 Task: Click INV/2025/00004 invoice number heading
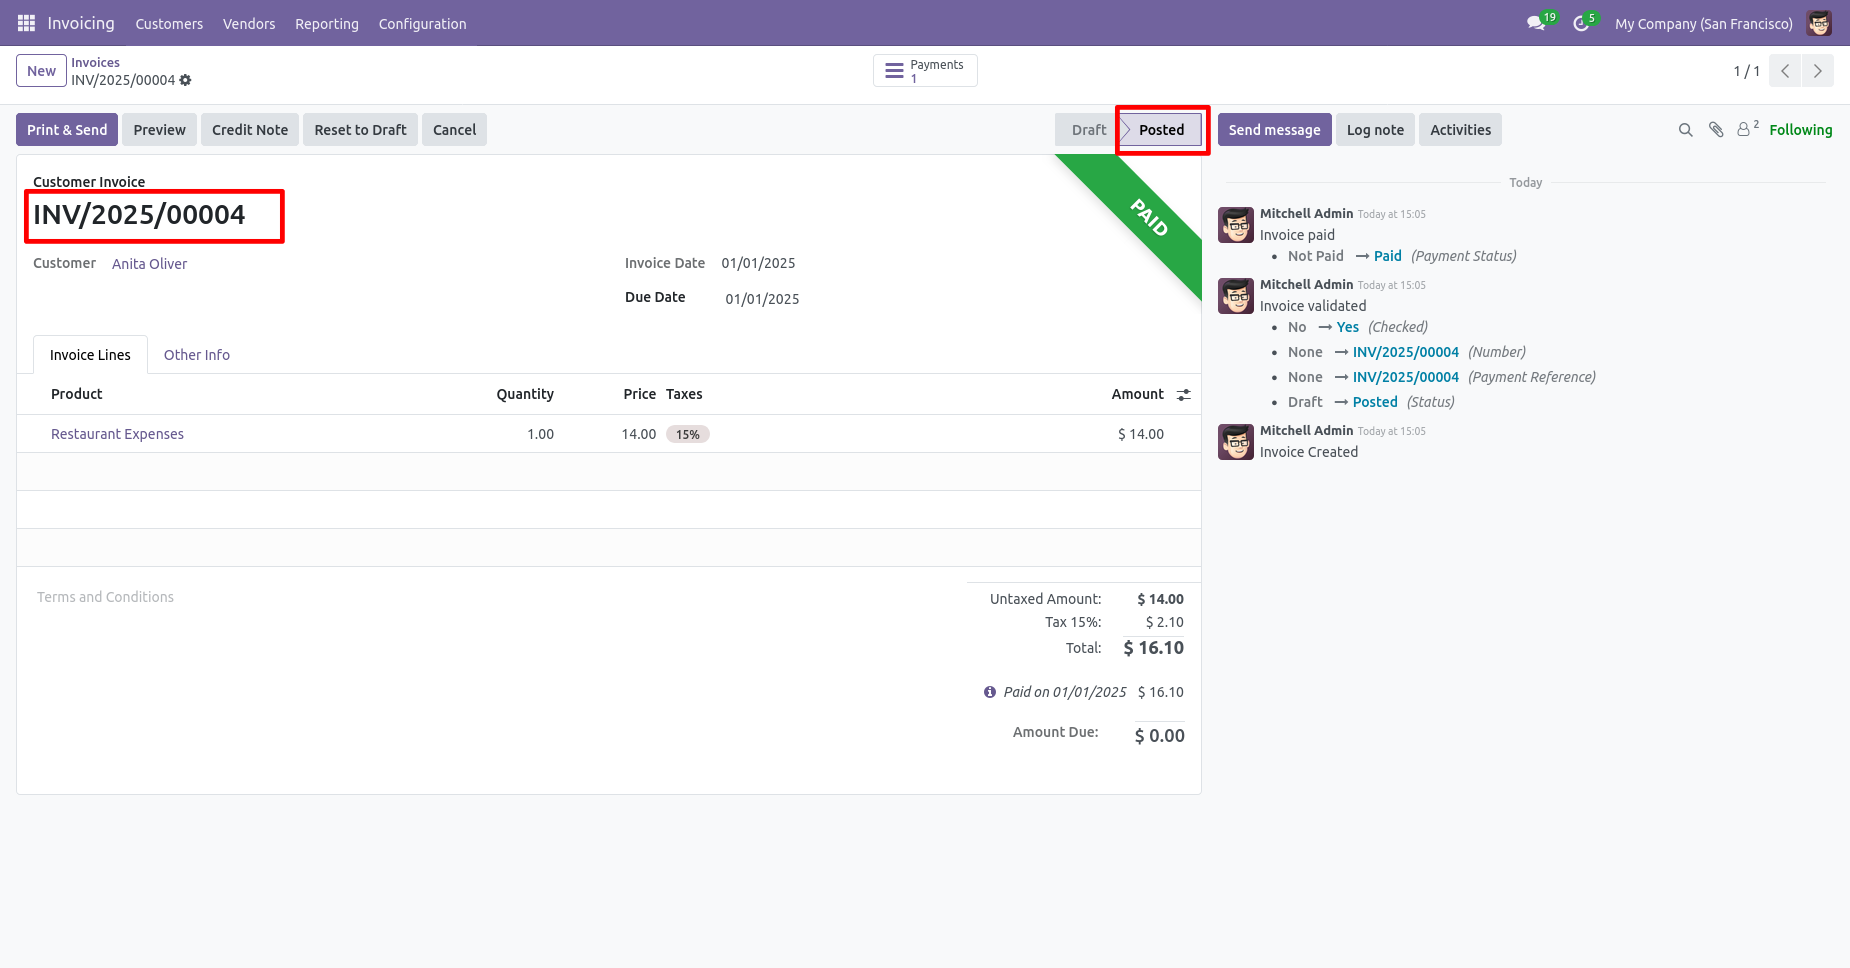tap(139, 214)
